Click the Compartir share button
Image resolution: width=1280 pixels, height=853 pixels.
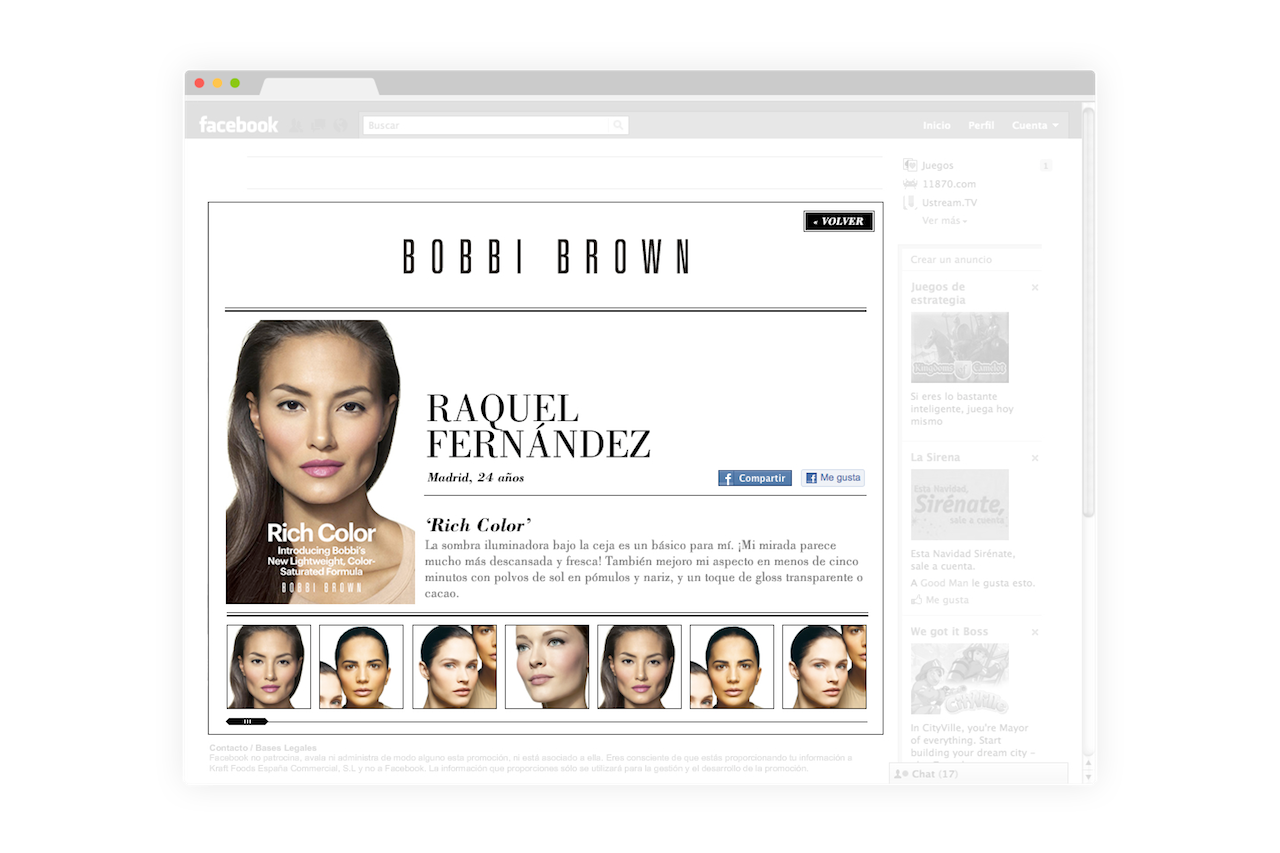click(x=755, y=478)
